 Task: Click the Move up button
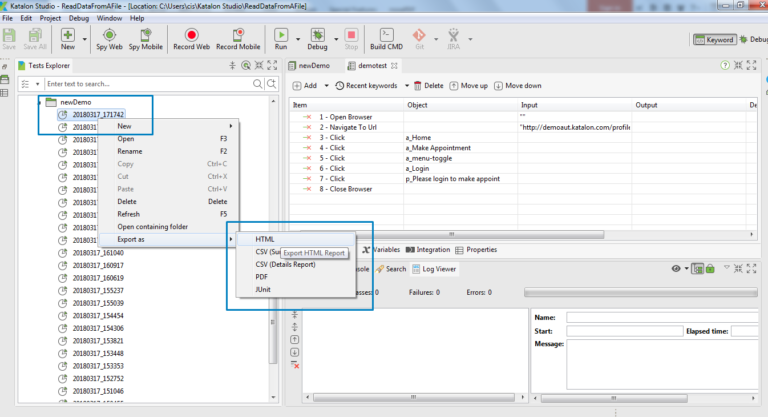click(x=469, y=86)
